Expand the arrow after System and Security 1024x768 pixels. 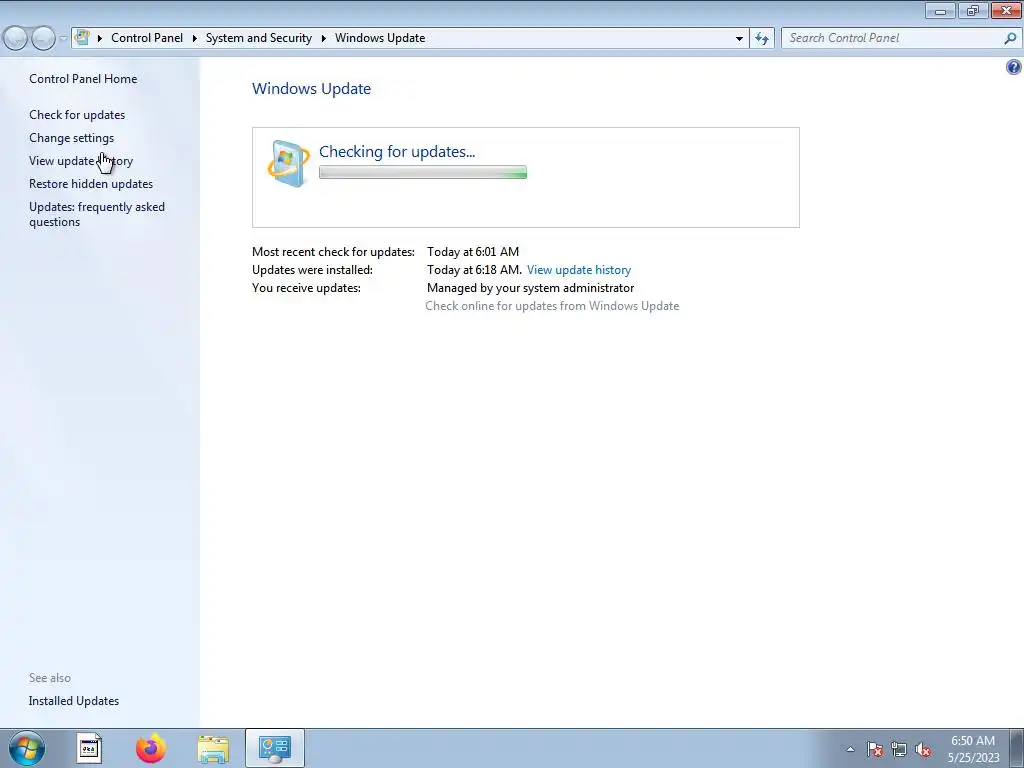click(x=323, y=39)
